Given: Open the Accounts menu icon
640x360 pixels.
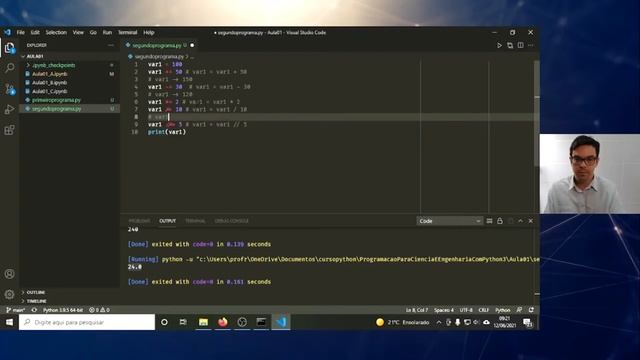Looking at the screenshot, I should click(9, 274).
